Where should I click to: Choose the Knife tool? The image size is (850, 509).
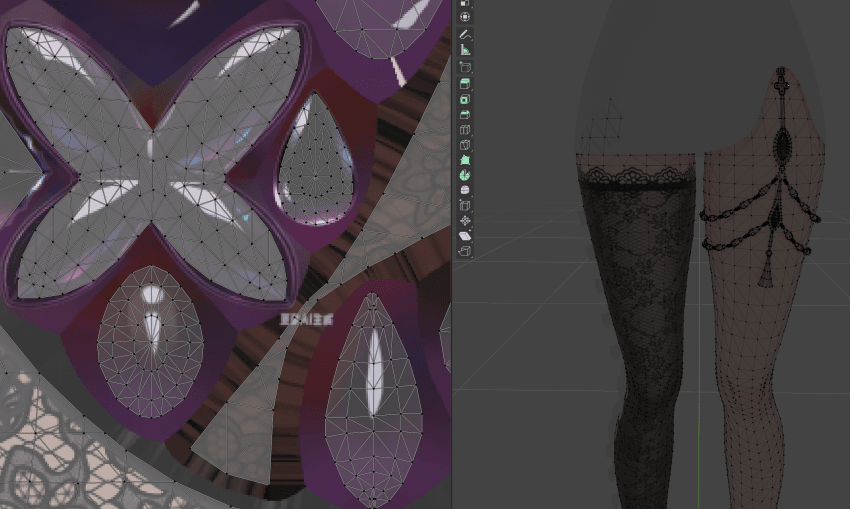pyautogui.click(x=465, y=145)
